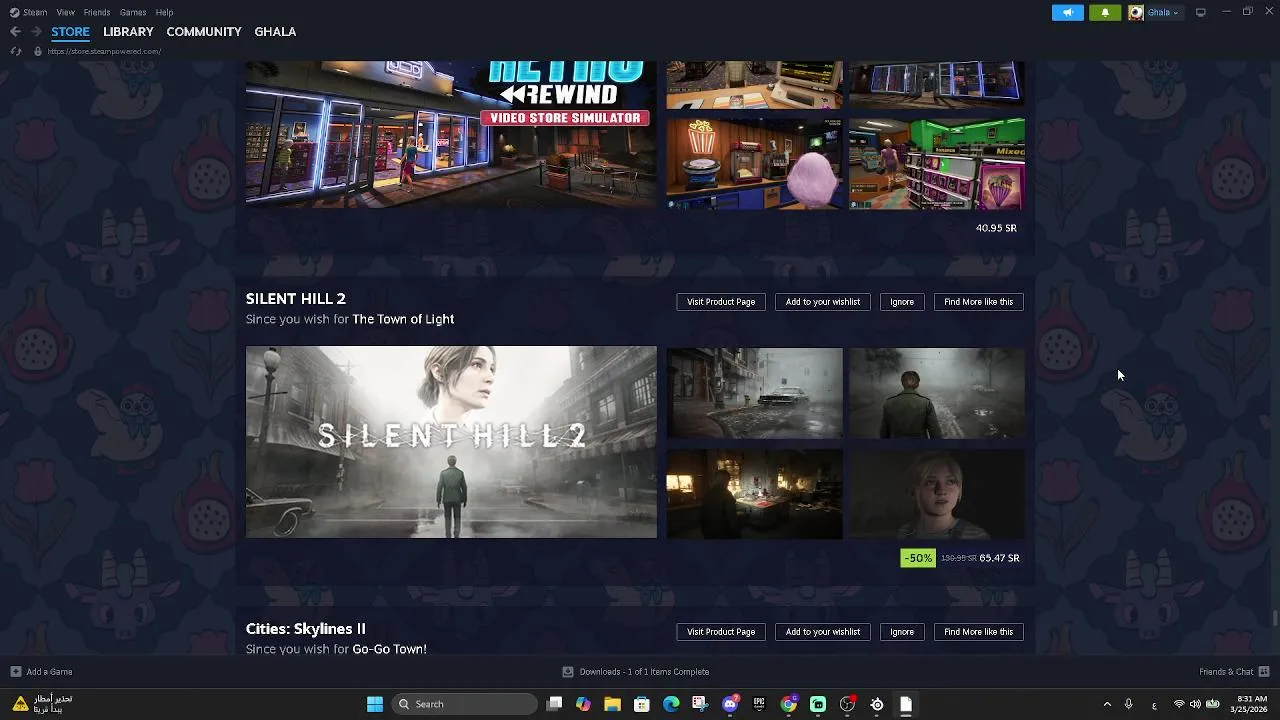Image resolution: width=1280 pixels, height=720 pixels.
Task: Find More like Cities: Skylines II
Action: click(x=978, y=632)
